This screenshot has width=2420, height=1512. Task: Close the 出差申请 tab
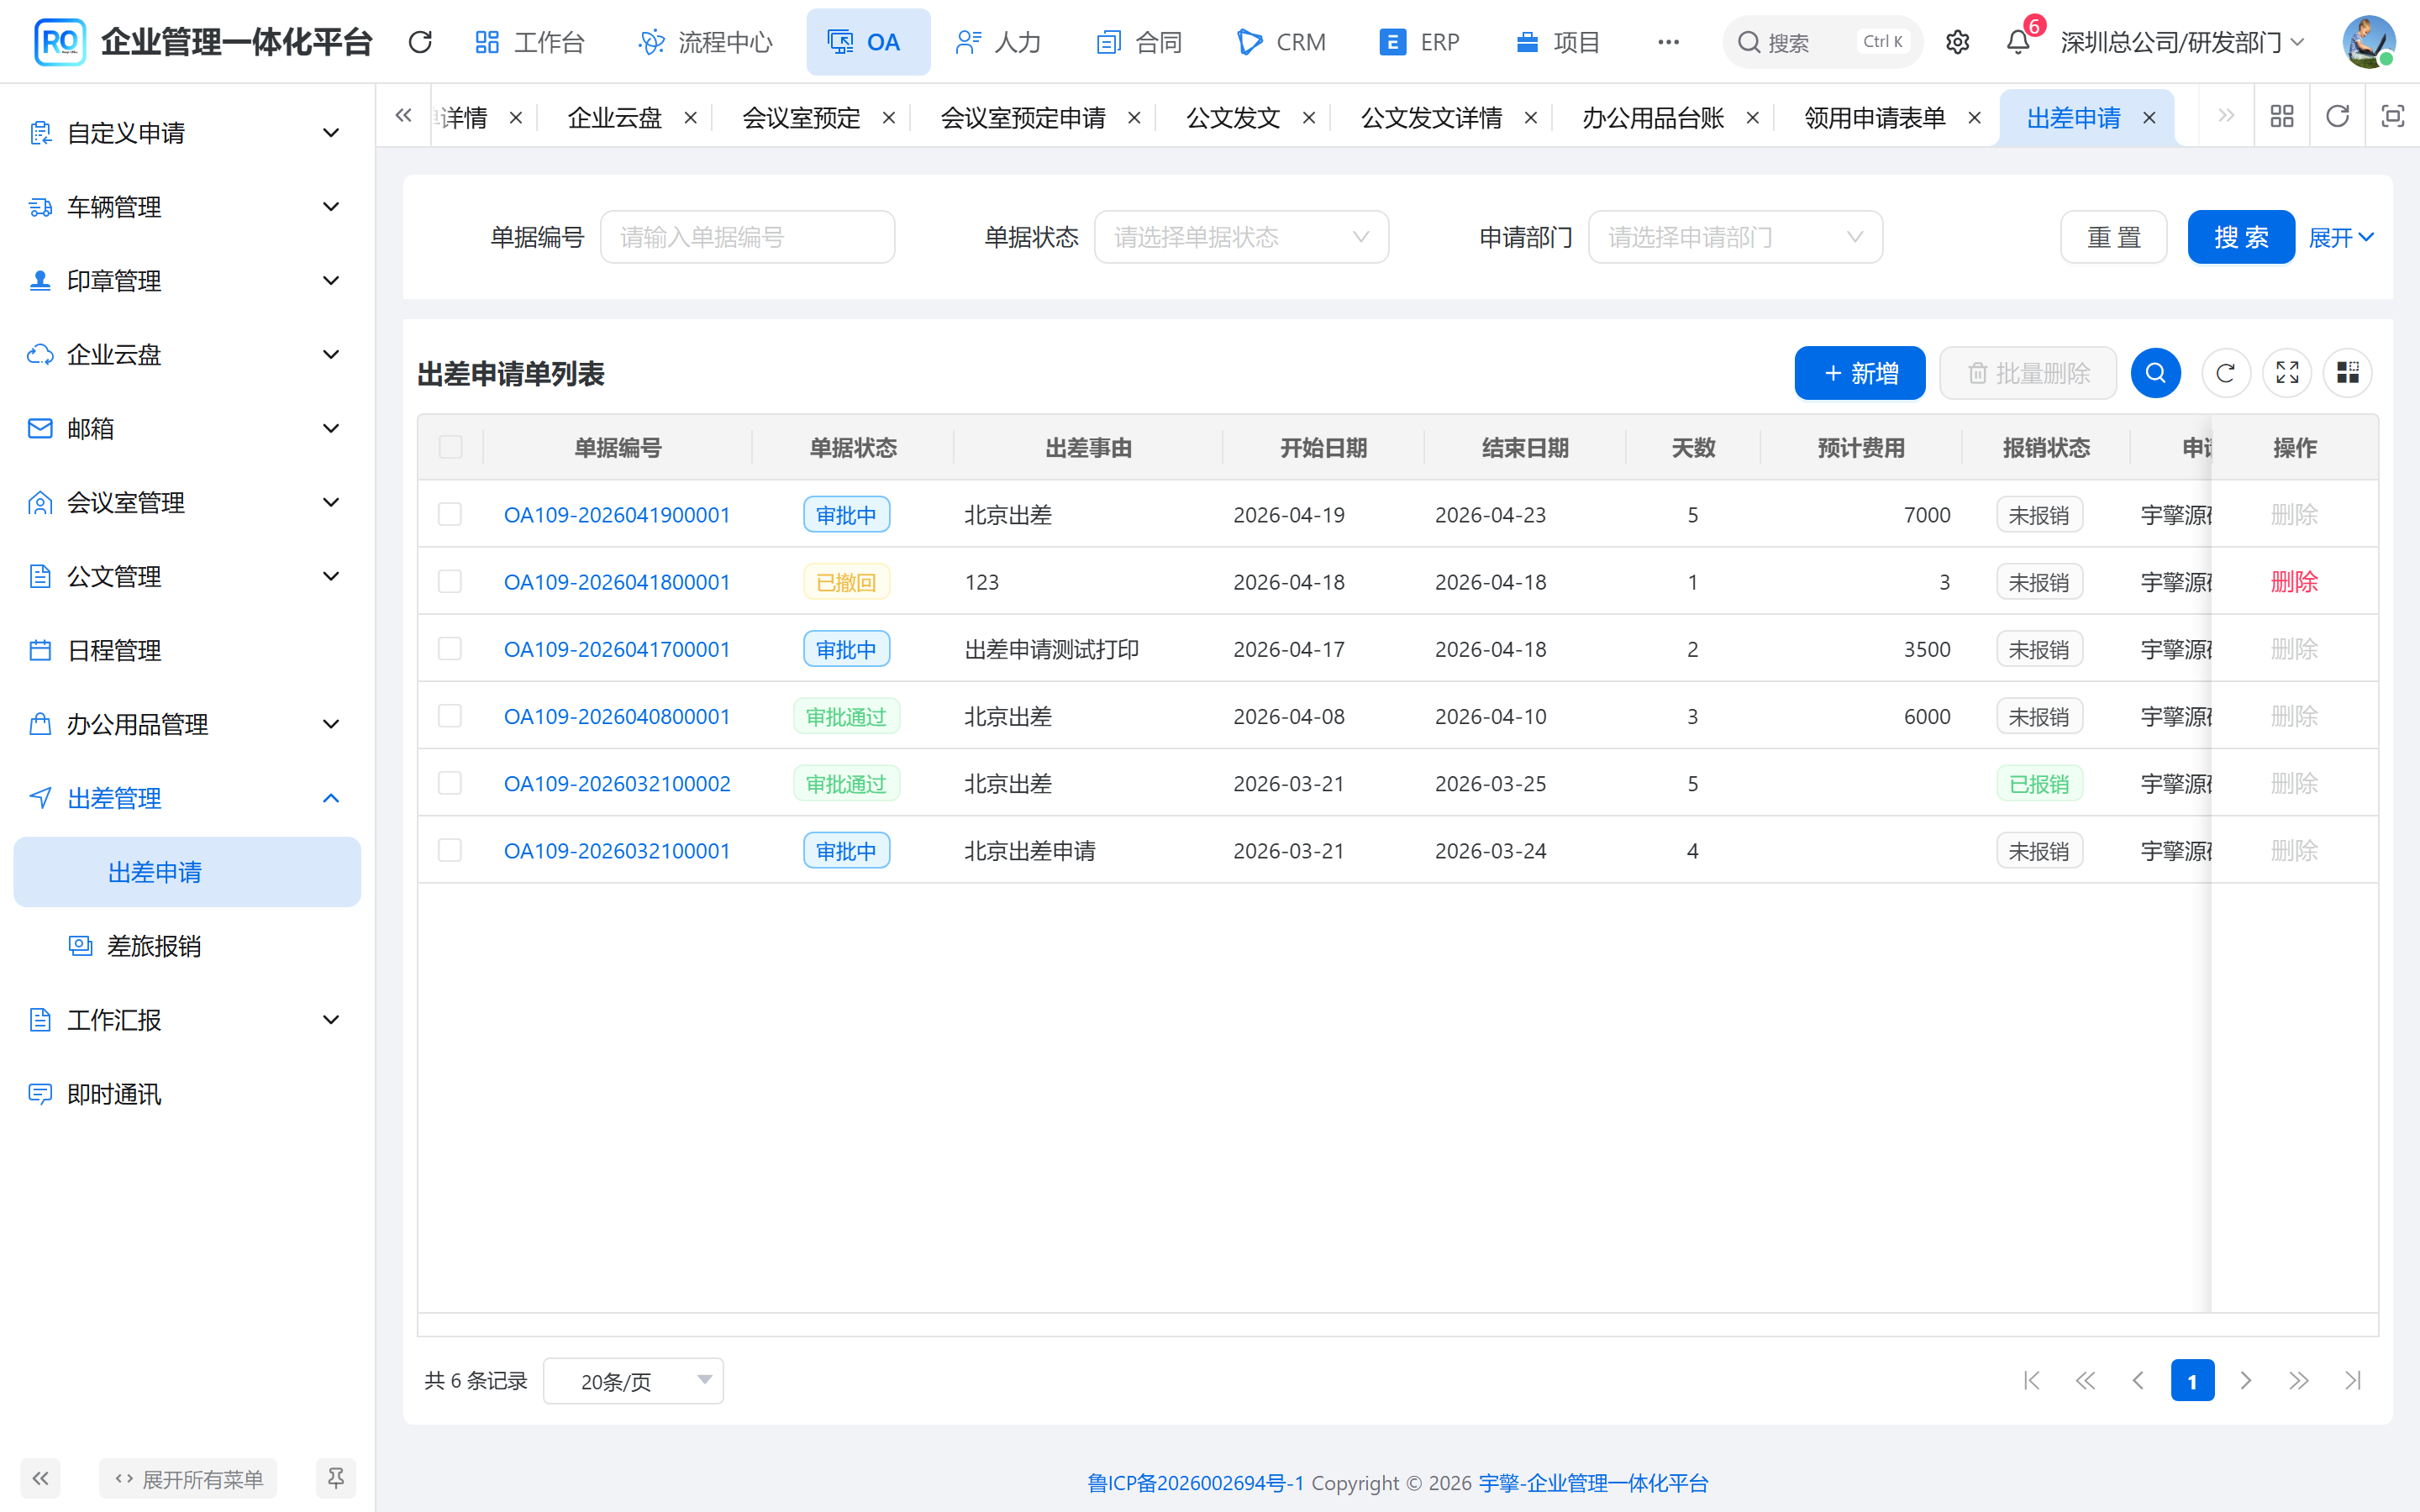coord(2149,118)
